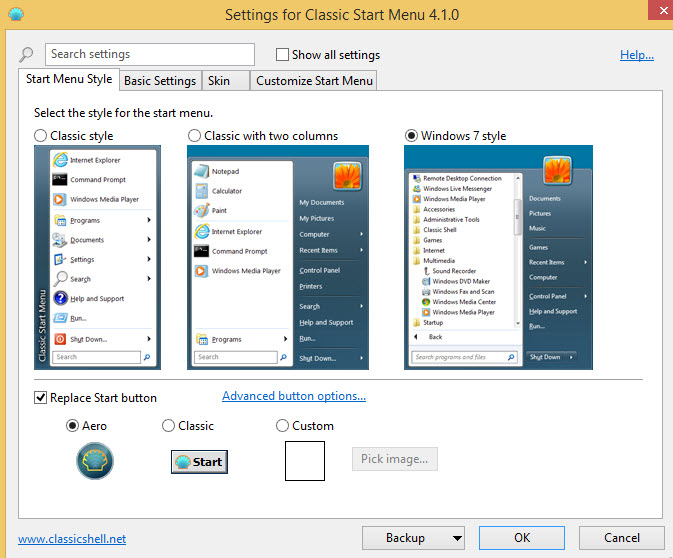The height and width of the screenshot is (558, 673).
Task: Switch to the Customize Start Menu tab
Action: coord(314,81)
